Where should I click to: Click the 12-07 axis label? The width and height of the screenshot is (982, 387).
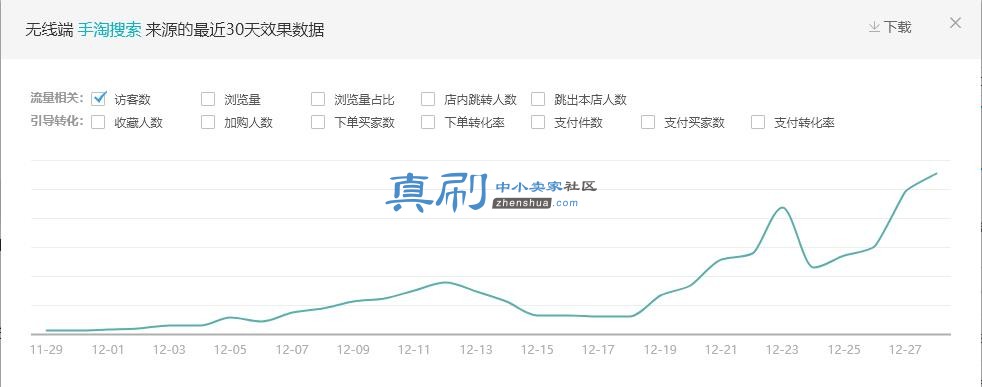click(292, 349)
